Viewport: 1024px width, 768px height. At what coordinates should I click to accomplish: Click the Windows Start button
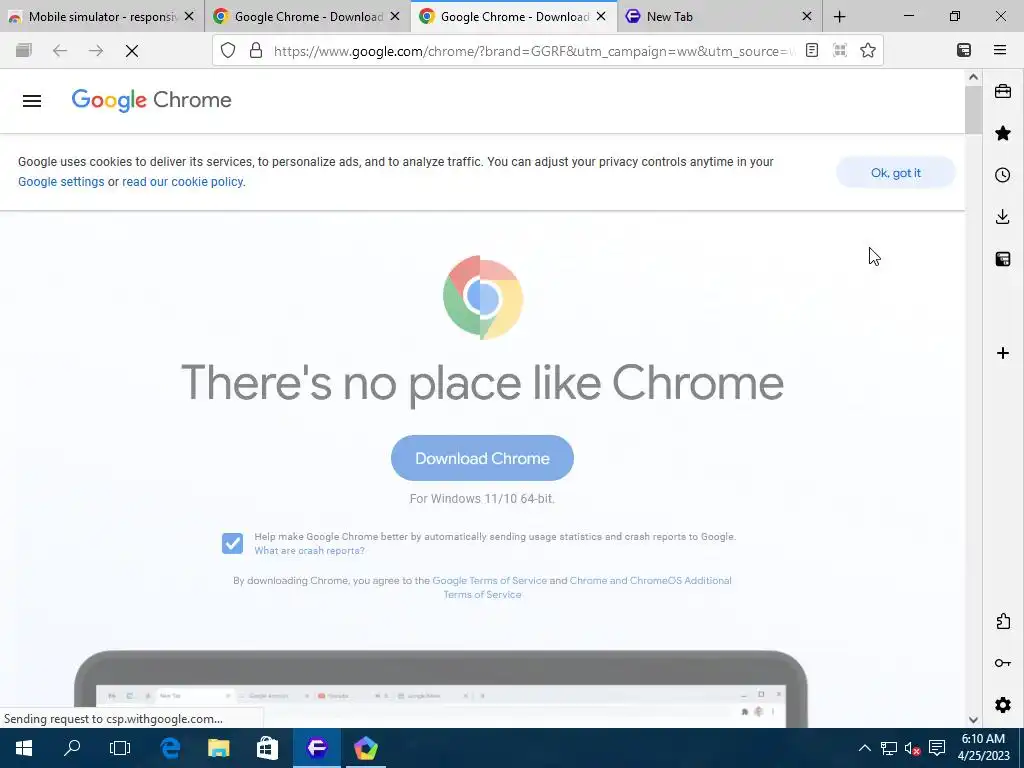click(24, 748)
